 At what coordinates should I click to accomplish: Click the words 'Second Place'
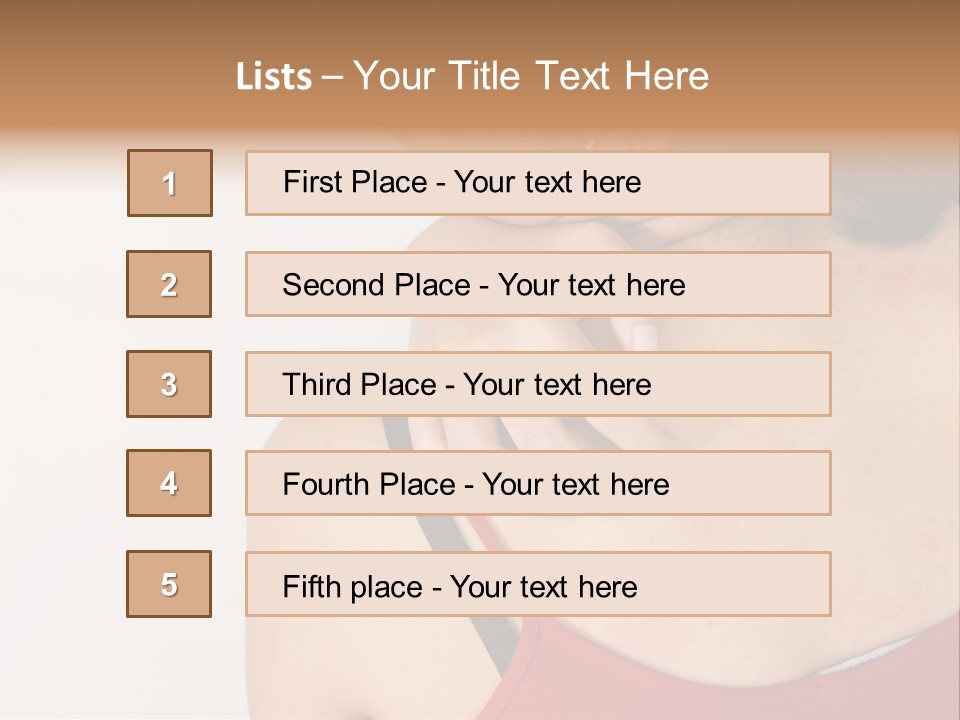coord(377,285)
